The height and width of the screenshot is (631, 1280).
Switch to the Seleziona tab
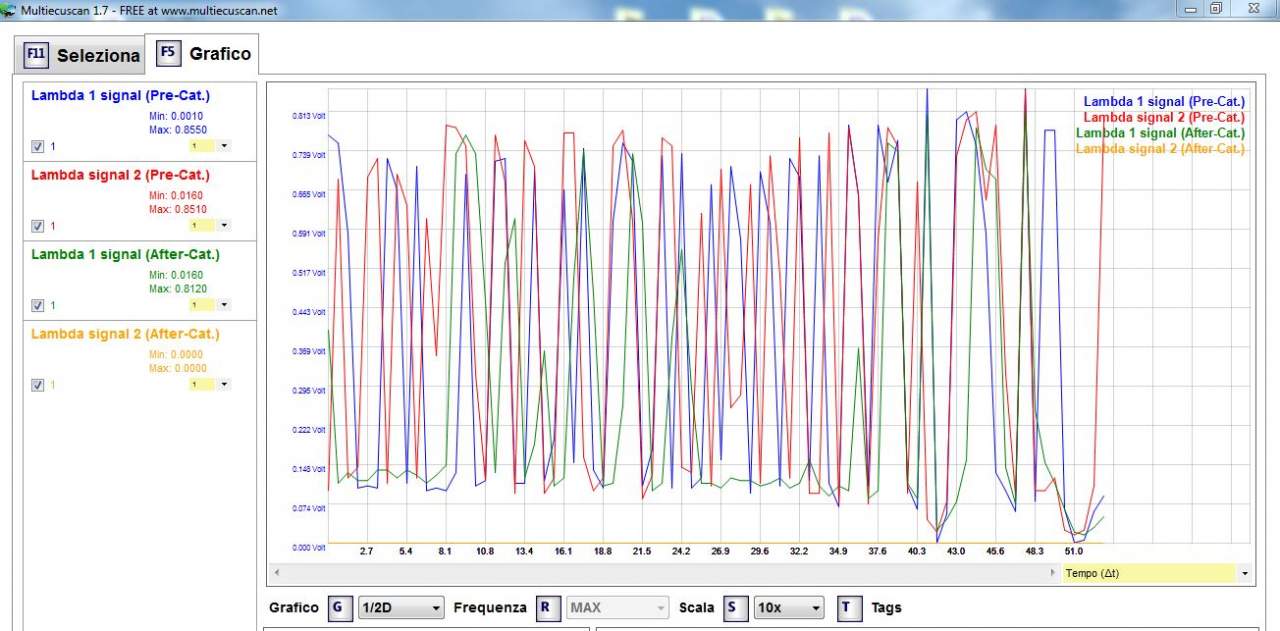coord(82,56)
